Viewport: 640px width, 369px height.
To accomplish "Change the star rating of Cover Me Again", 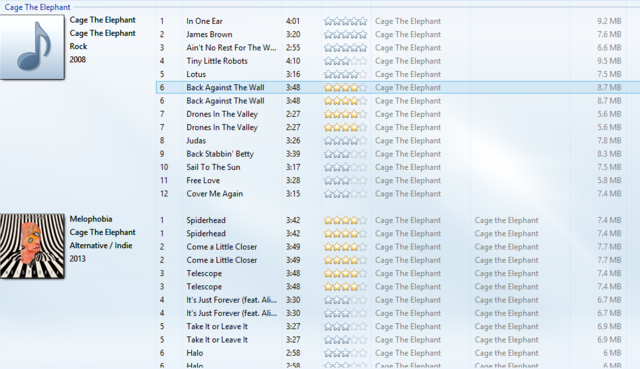I will [345, 193].
